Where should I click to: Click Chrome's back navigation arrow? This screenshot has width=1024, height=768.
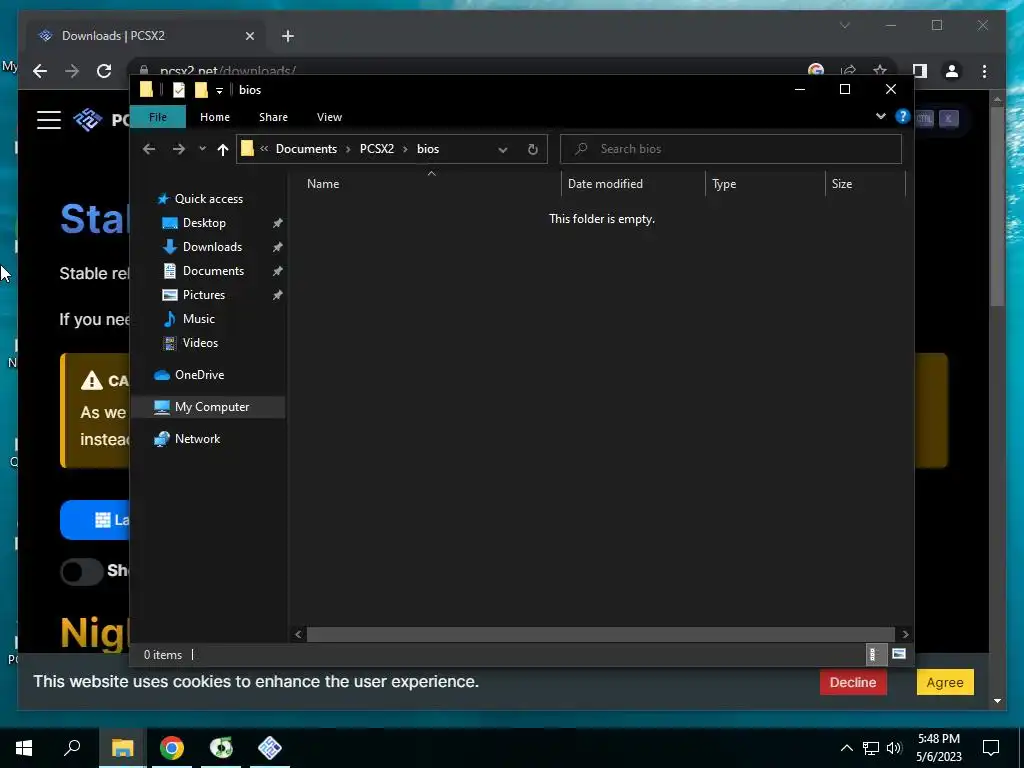(40, 71)
